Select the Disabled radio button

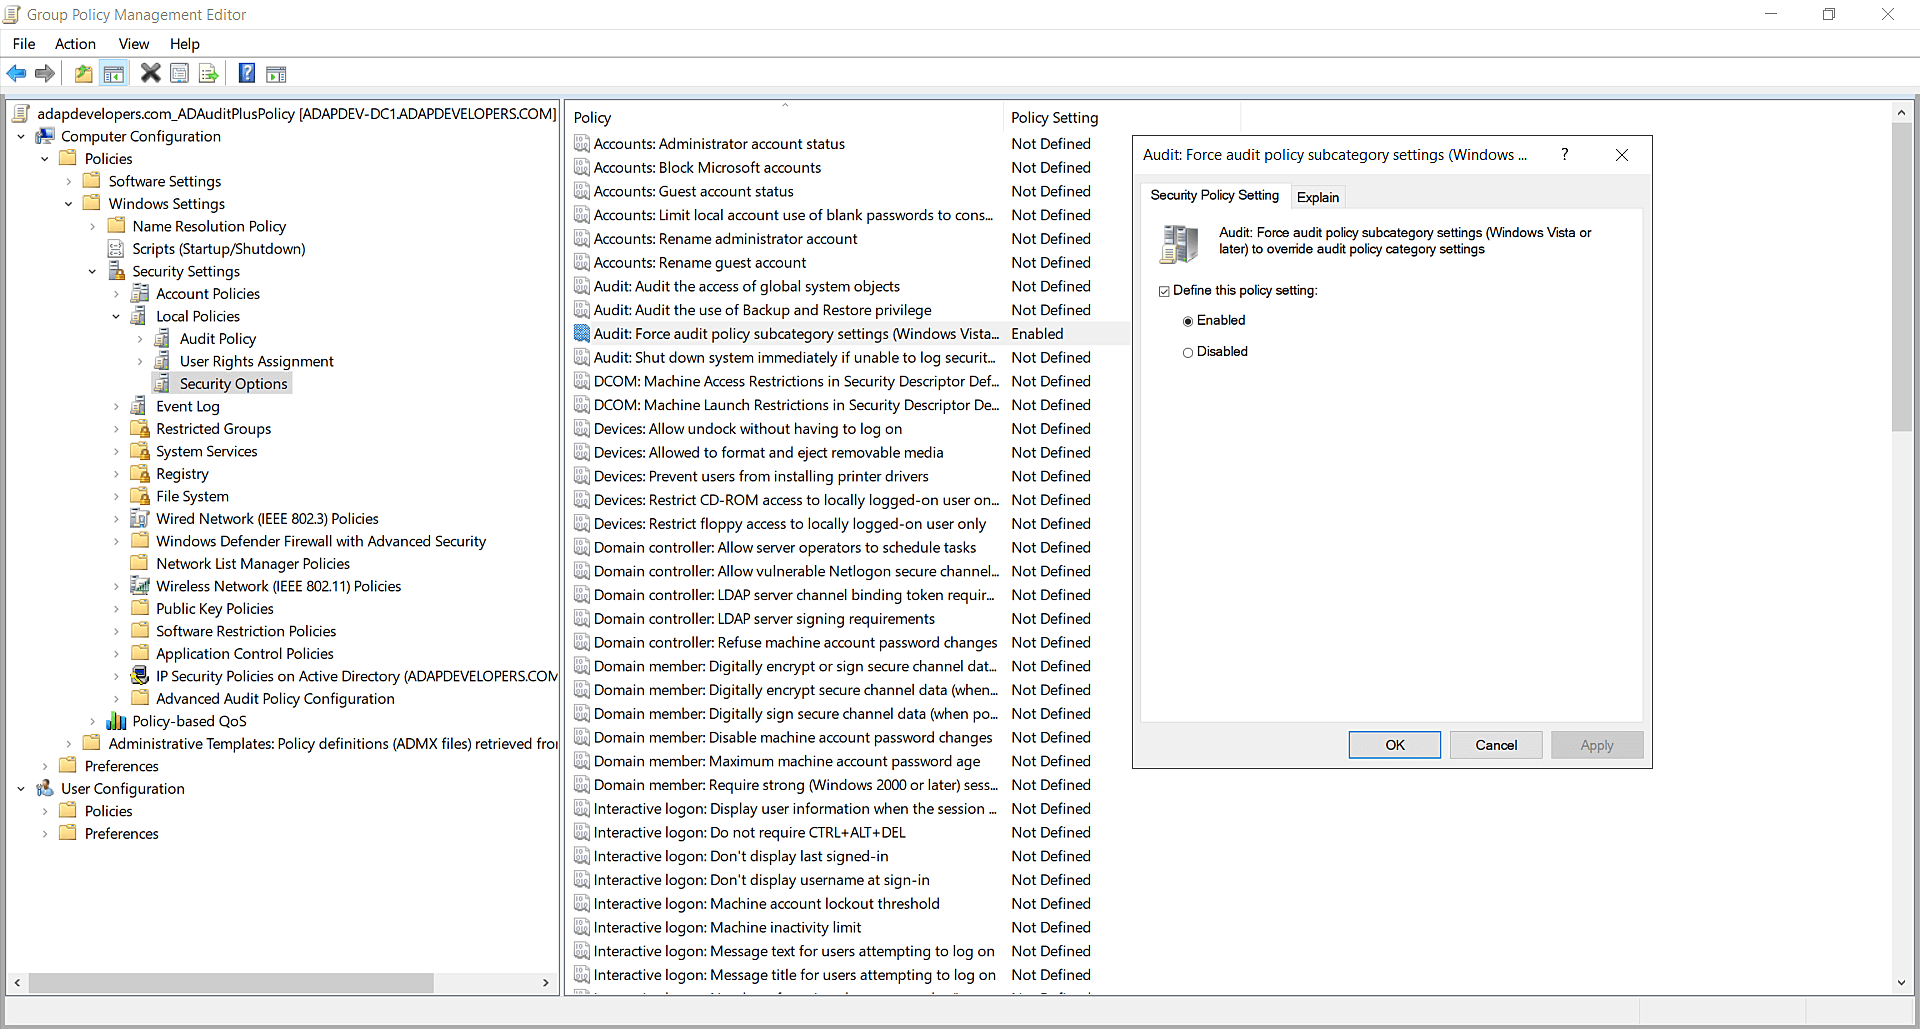tap(1188, 352)
